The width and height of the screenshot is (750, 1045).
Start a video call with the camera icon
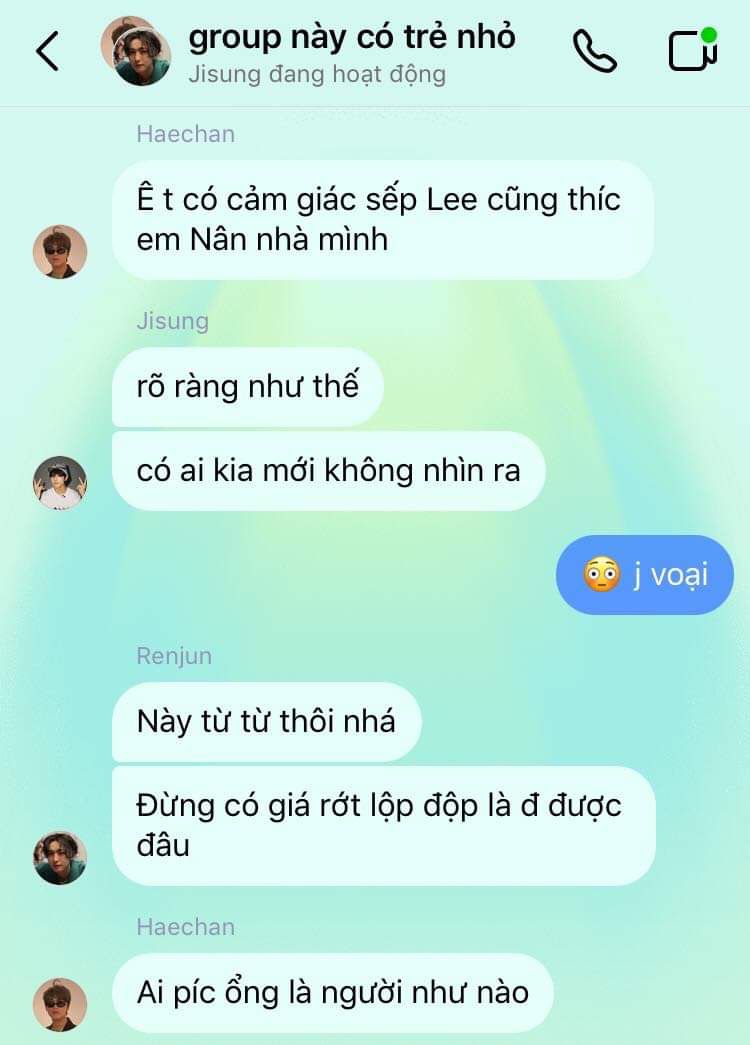[693, 49]
